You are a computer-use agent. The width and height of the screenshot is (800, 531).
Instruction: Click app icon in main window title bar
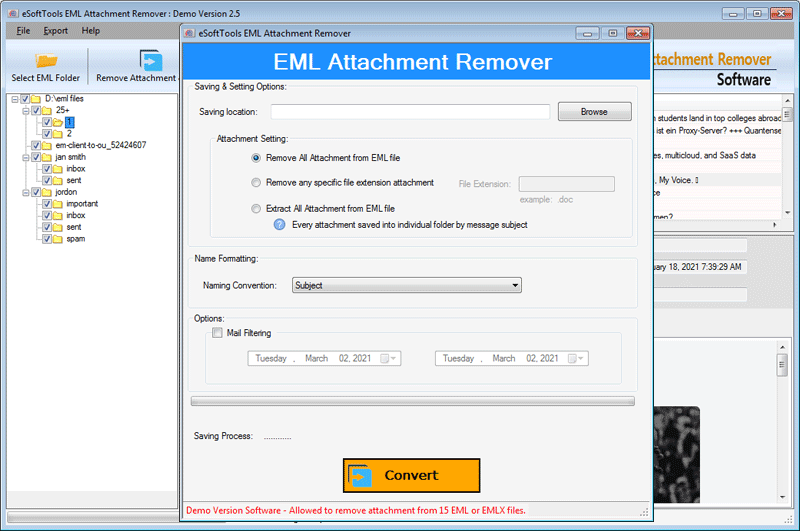tap(13, 14)
